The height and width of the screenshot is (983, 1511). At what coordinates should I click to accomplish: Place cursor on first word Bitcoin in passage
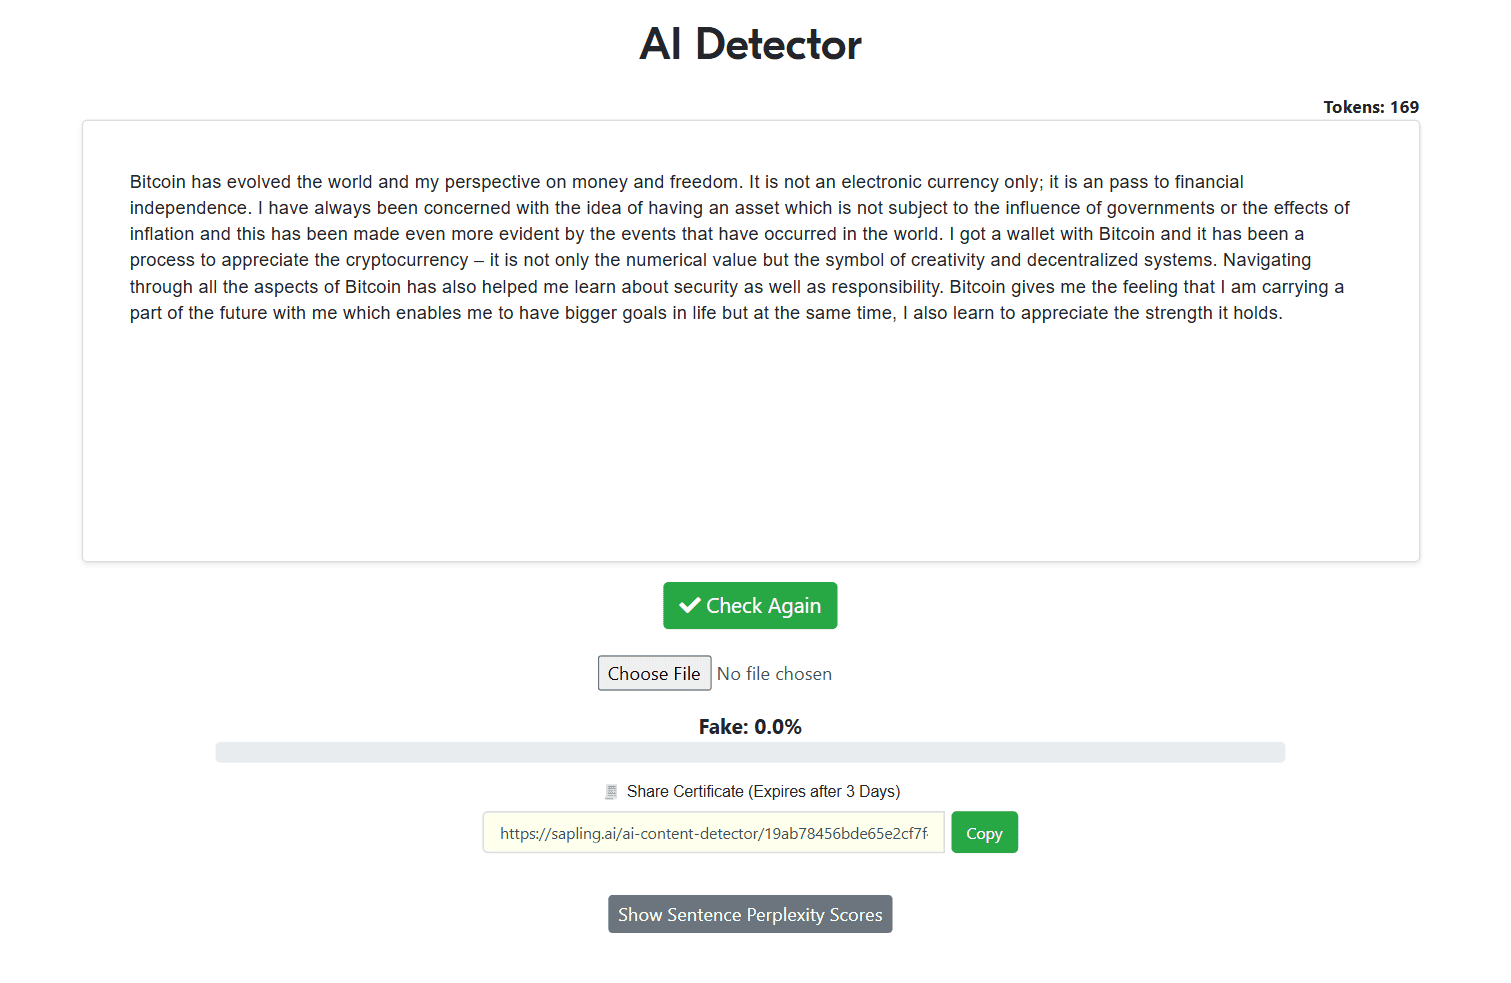click(x=158, y=182)
